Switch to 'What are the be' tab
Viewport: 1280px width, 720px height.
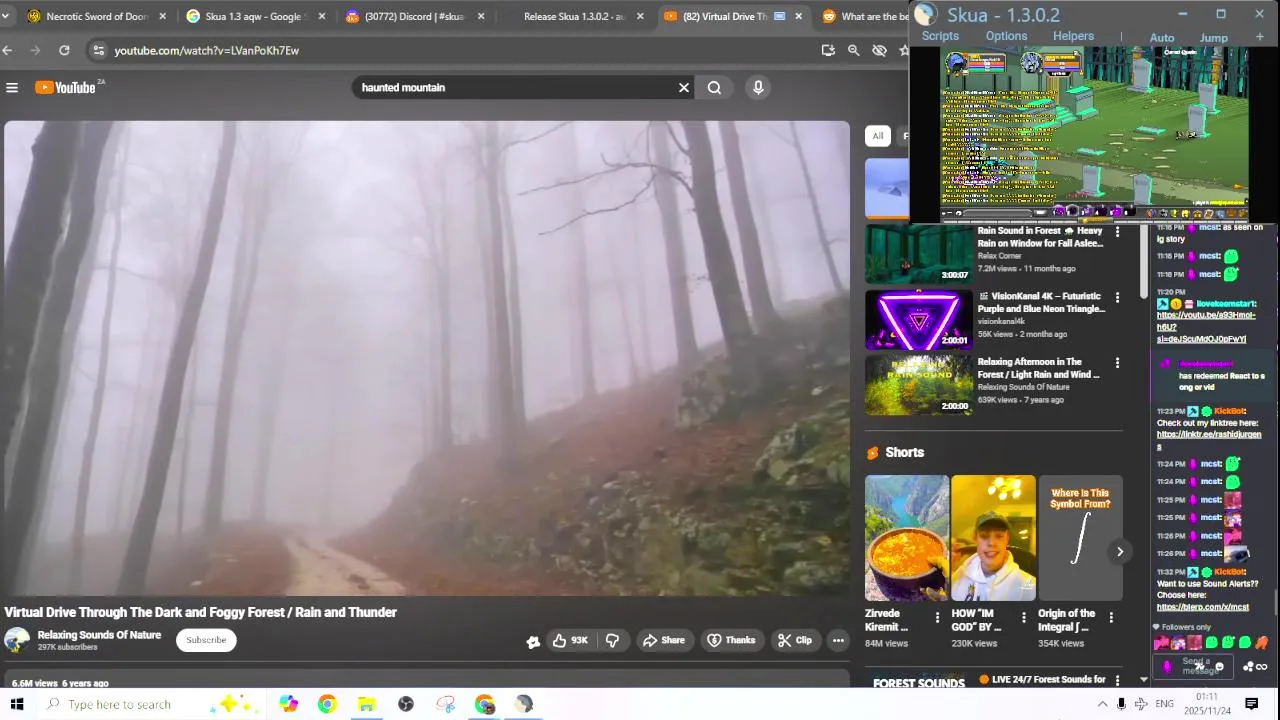click(x=865, y=16)
